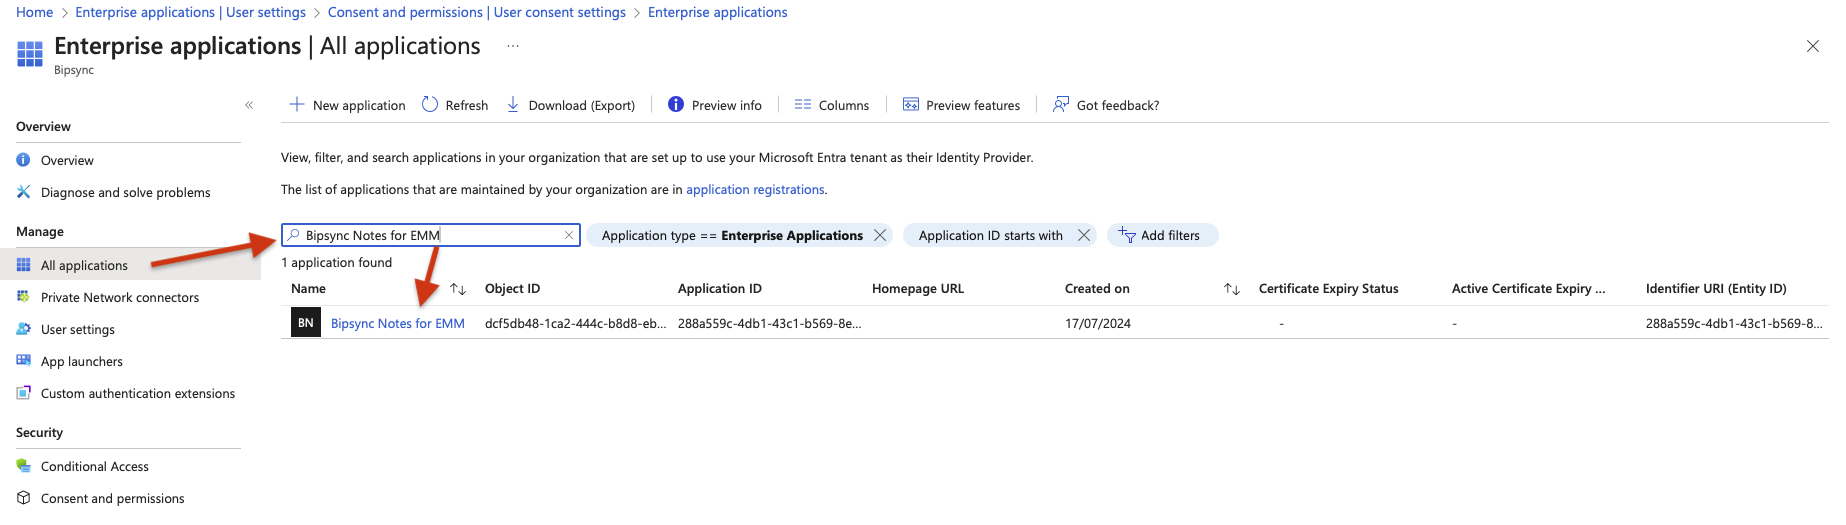This screenshot has height=525, width=1846.
Task: Click the Got feedback person icon
Action: (1061, 104)
